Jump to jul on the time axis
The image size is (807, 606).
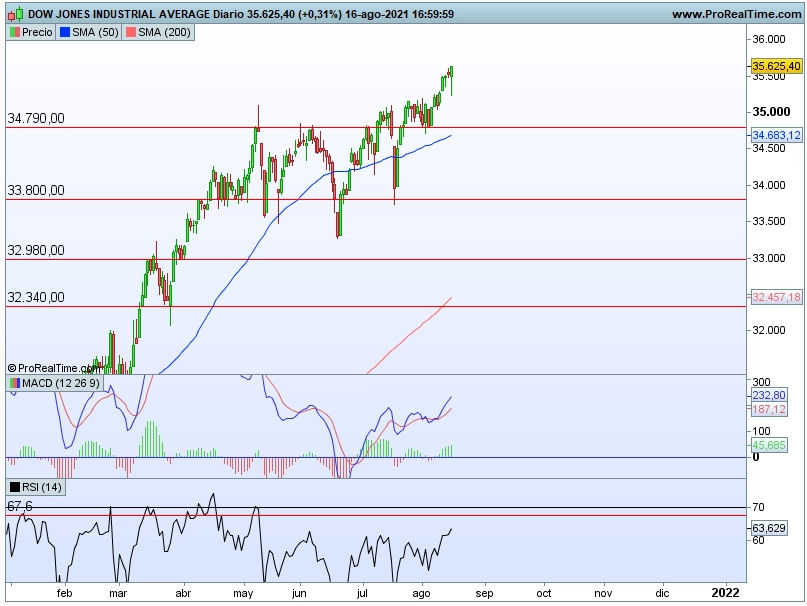[362, 593]
